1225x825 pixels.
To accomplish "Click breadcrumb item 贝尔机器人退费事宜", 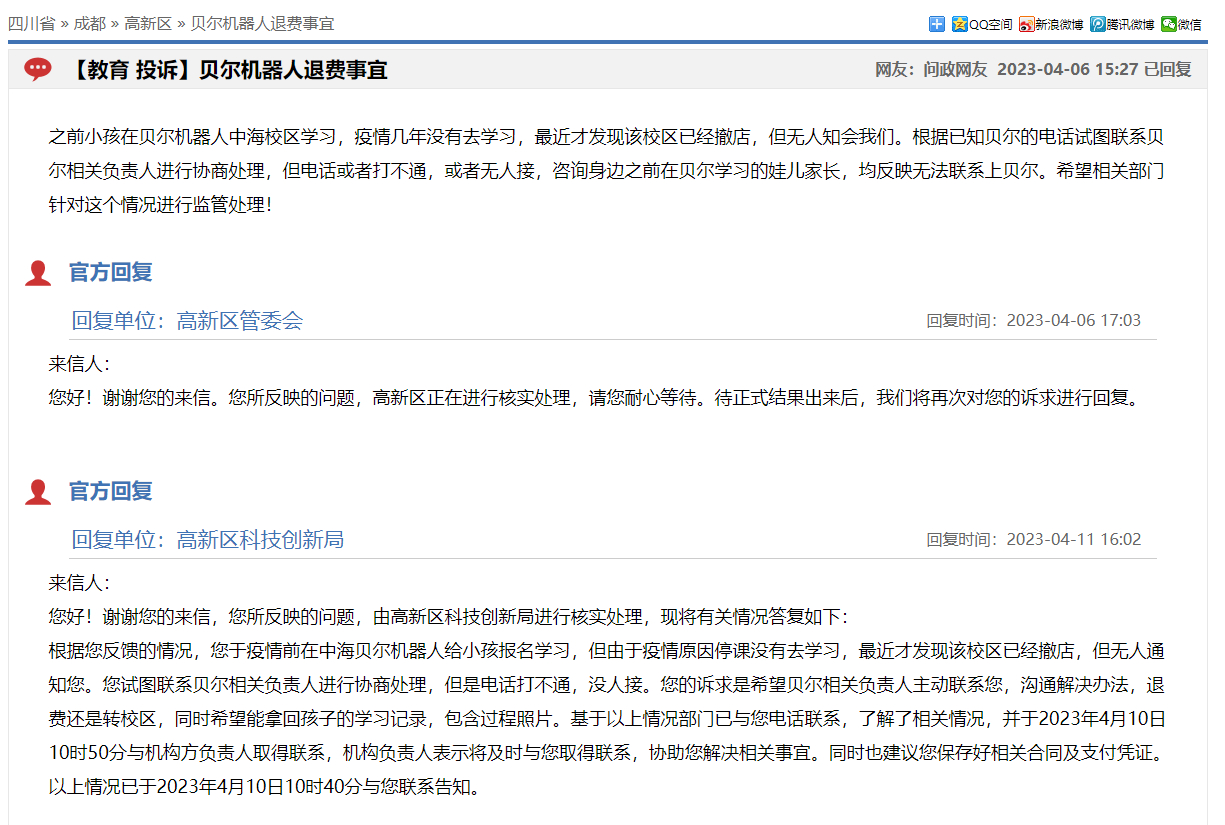I will (x=262, y=23).
